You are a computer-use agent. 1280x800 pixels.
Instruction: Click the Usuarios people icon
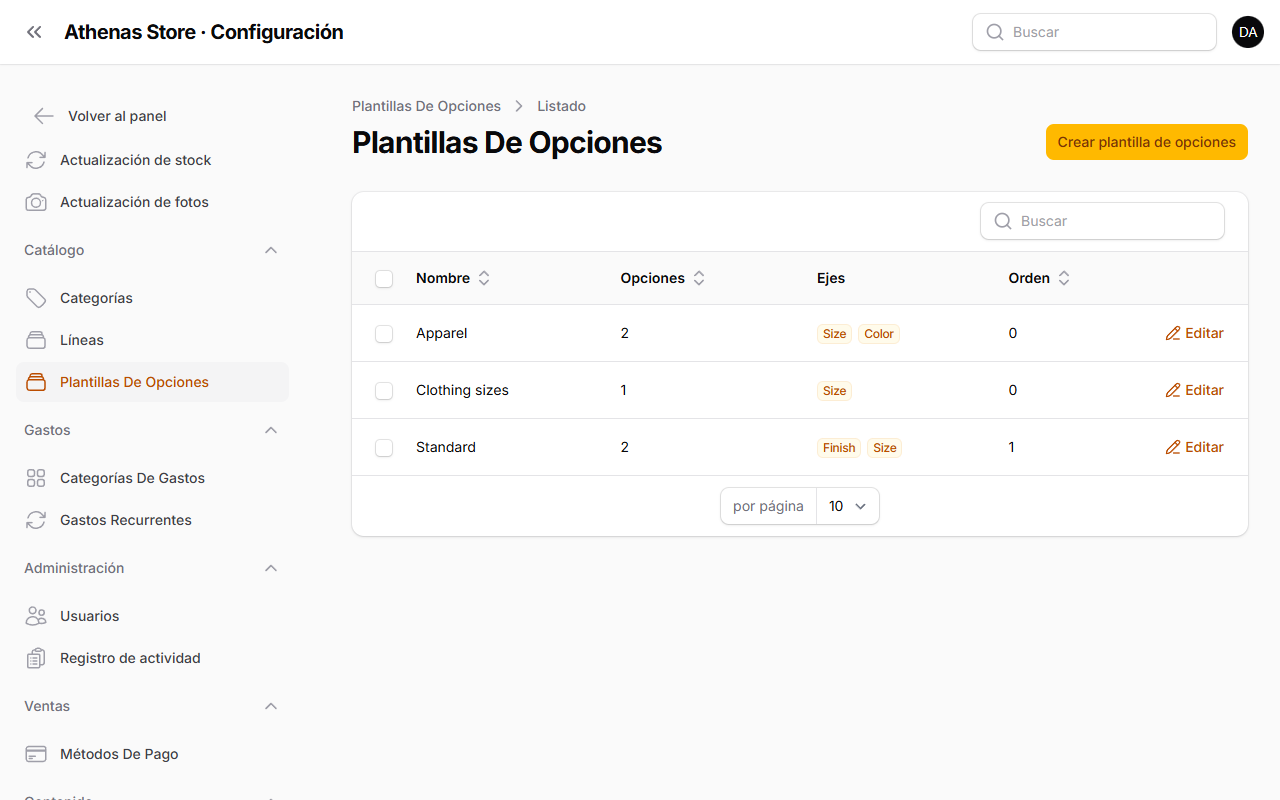click(36, 616)
